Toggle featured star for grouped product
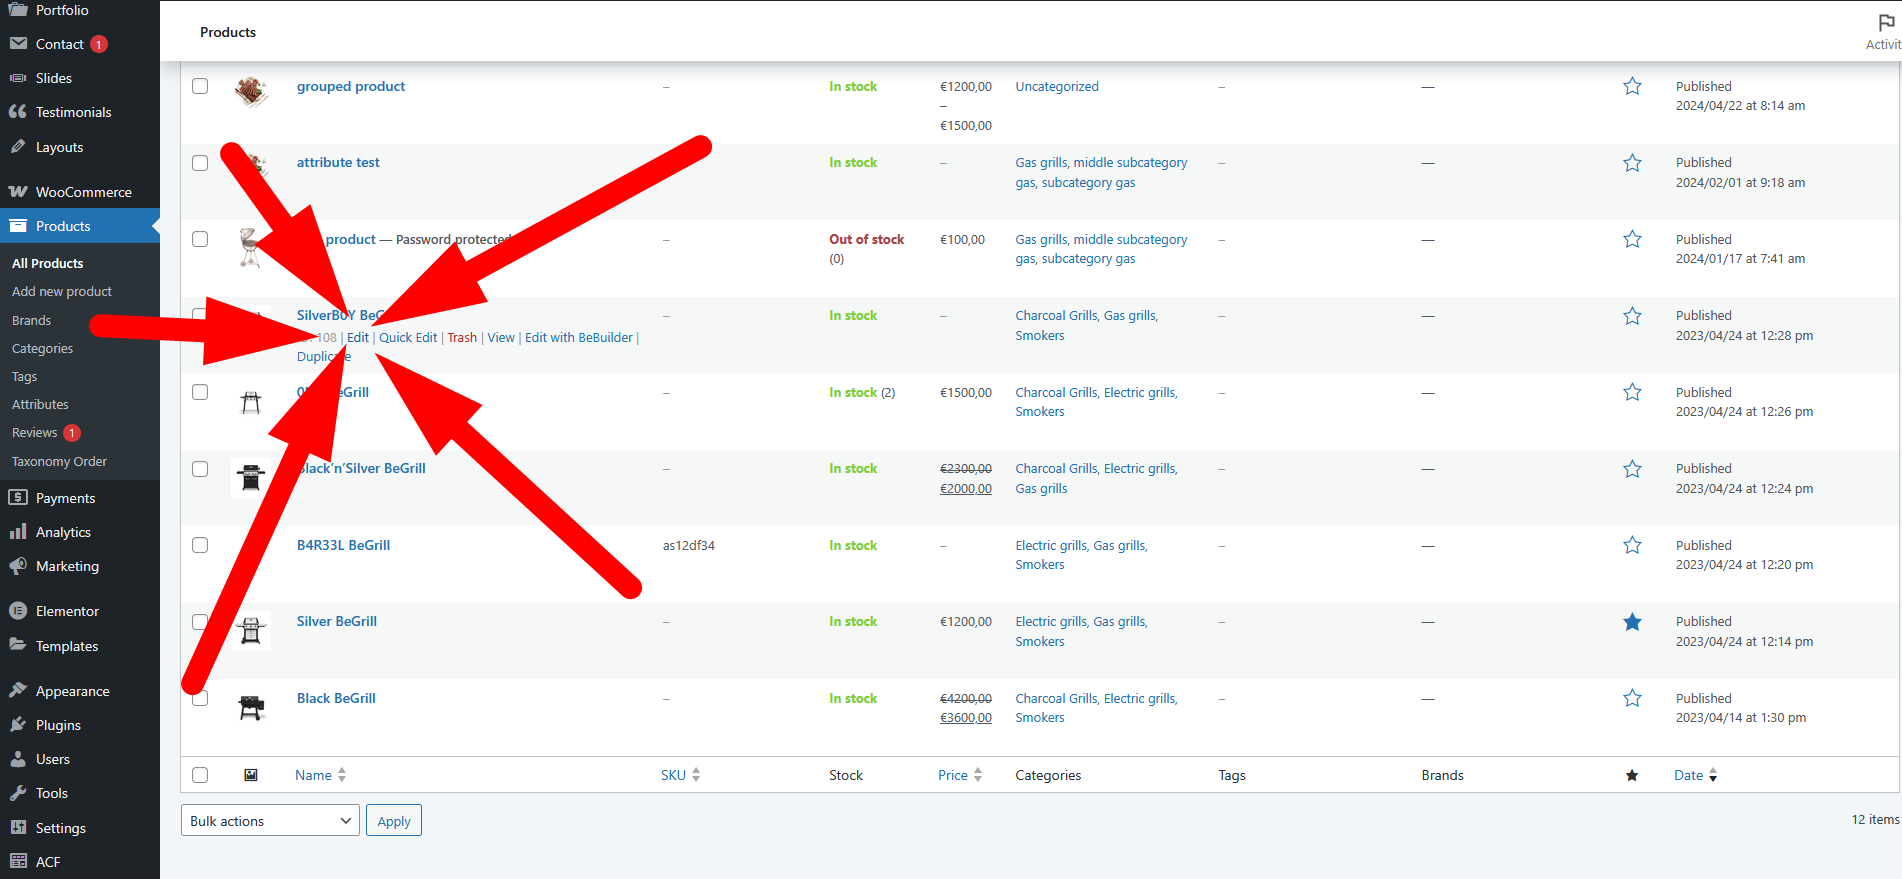1902x879 pixels. (1632, 86)
